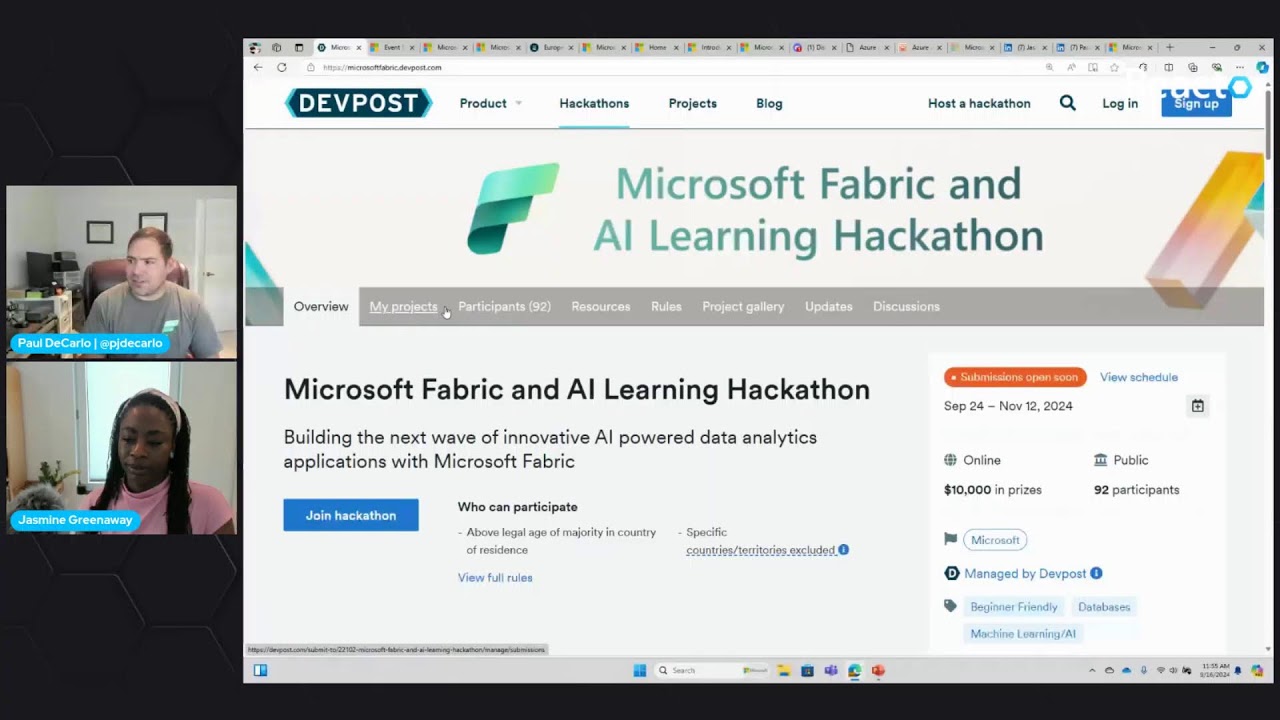1280x720 pixels.
Task: Click the Microsoft organizer tag
Action: click(995, 540)
